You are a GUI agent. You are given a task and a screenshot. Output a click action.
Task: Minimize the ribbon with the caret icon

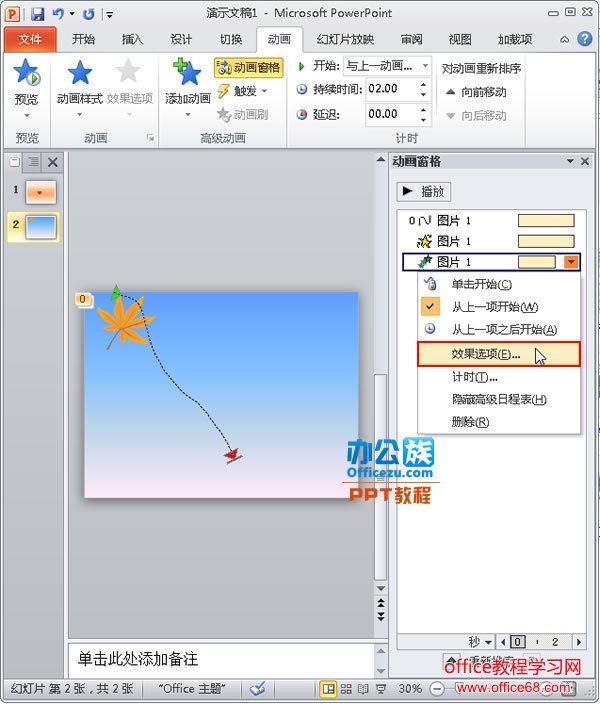565,40
